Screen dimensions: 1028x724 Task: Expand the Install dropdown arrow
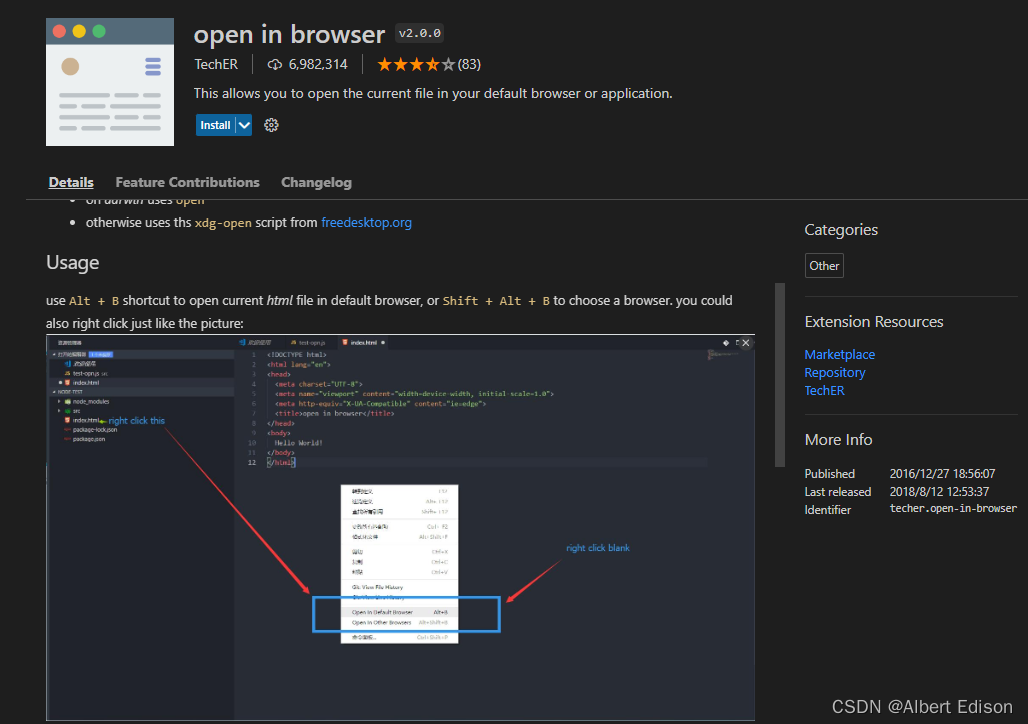click(x=244, y=125)
